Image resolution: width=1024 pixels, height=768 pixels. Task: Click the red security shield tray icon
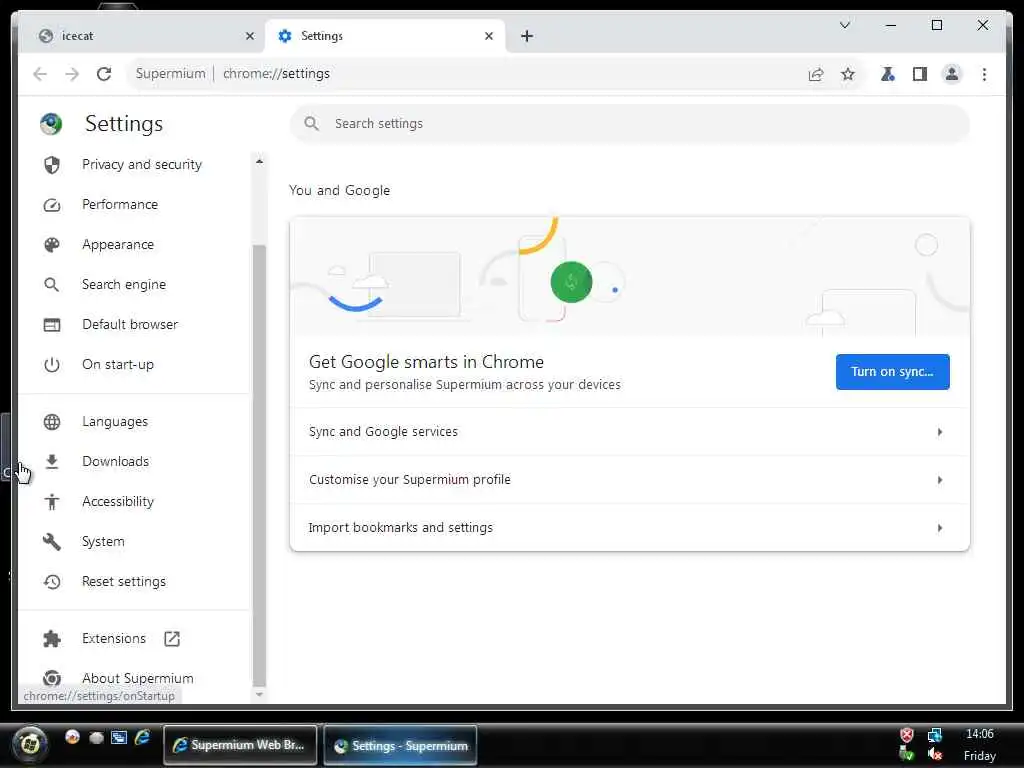[906, 735]
